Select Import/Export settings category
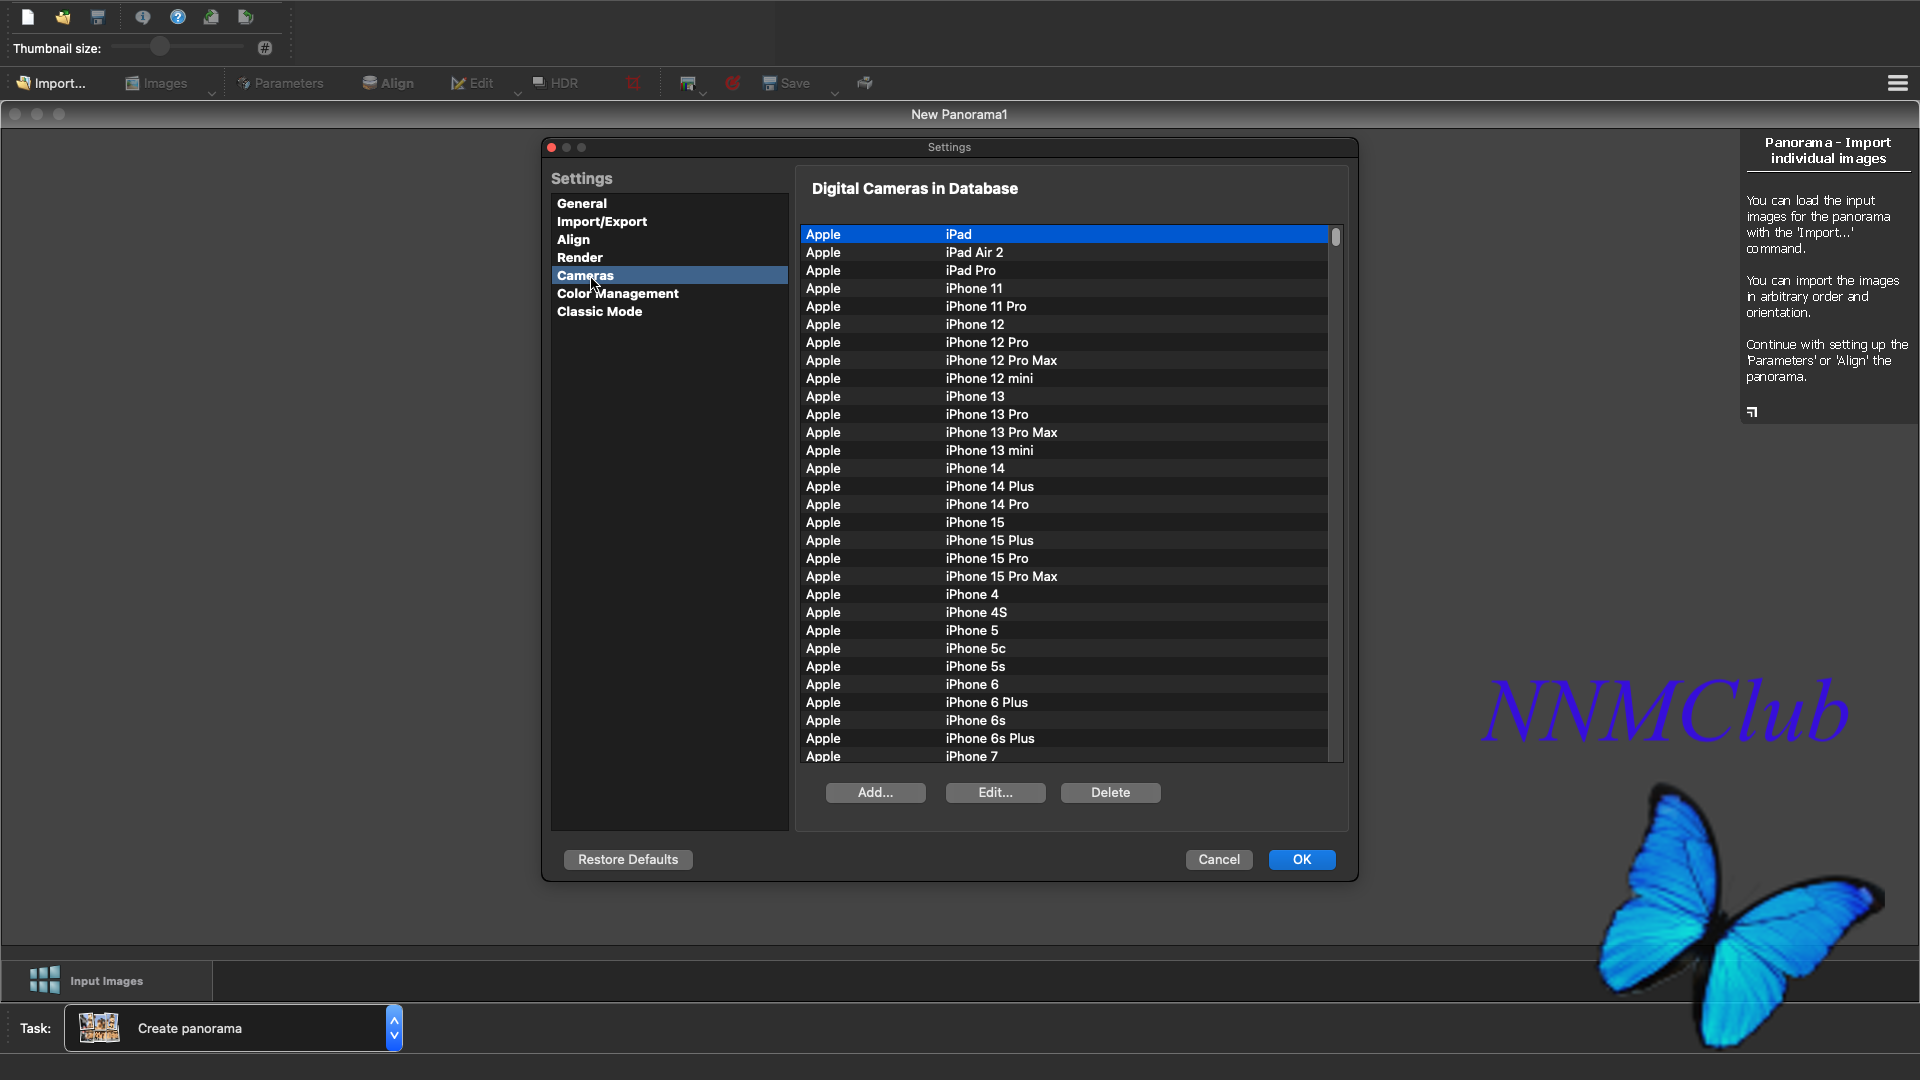This screenshot has height=1080, width=1920. click(x=669, y=221)
